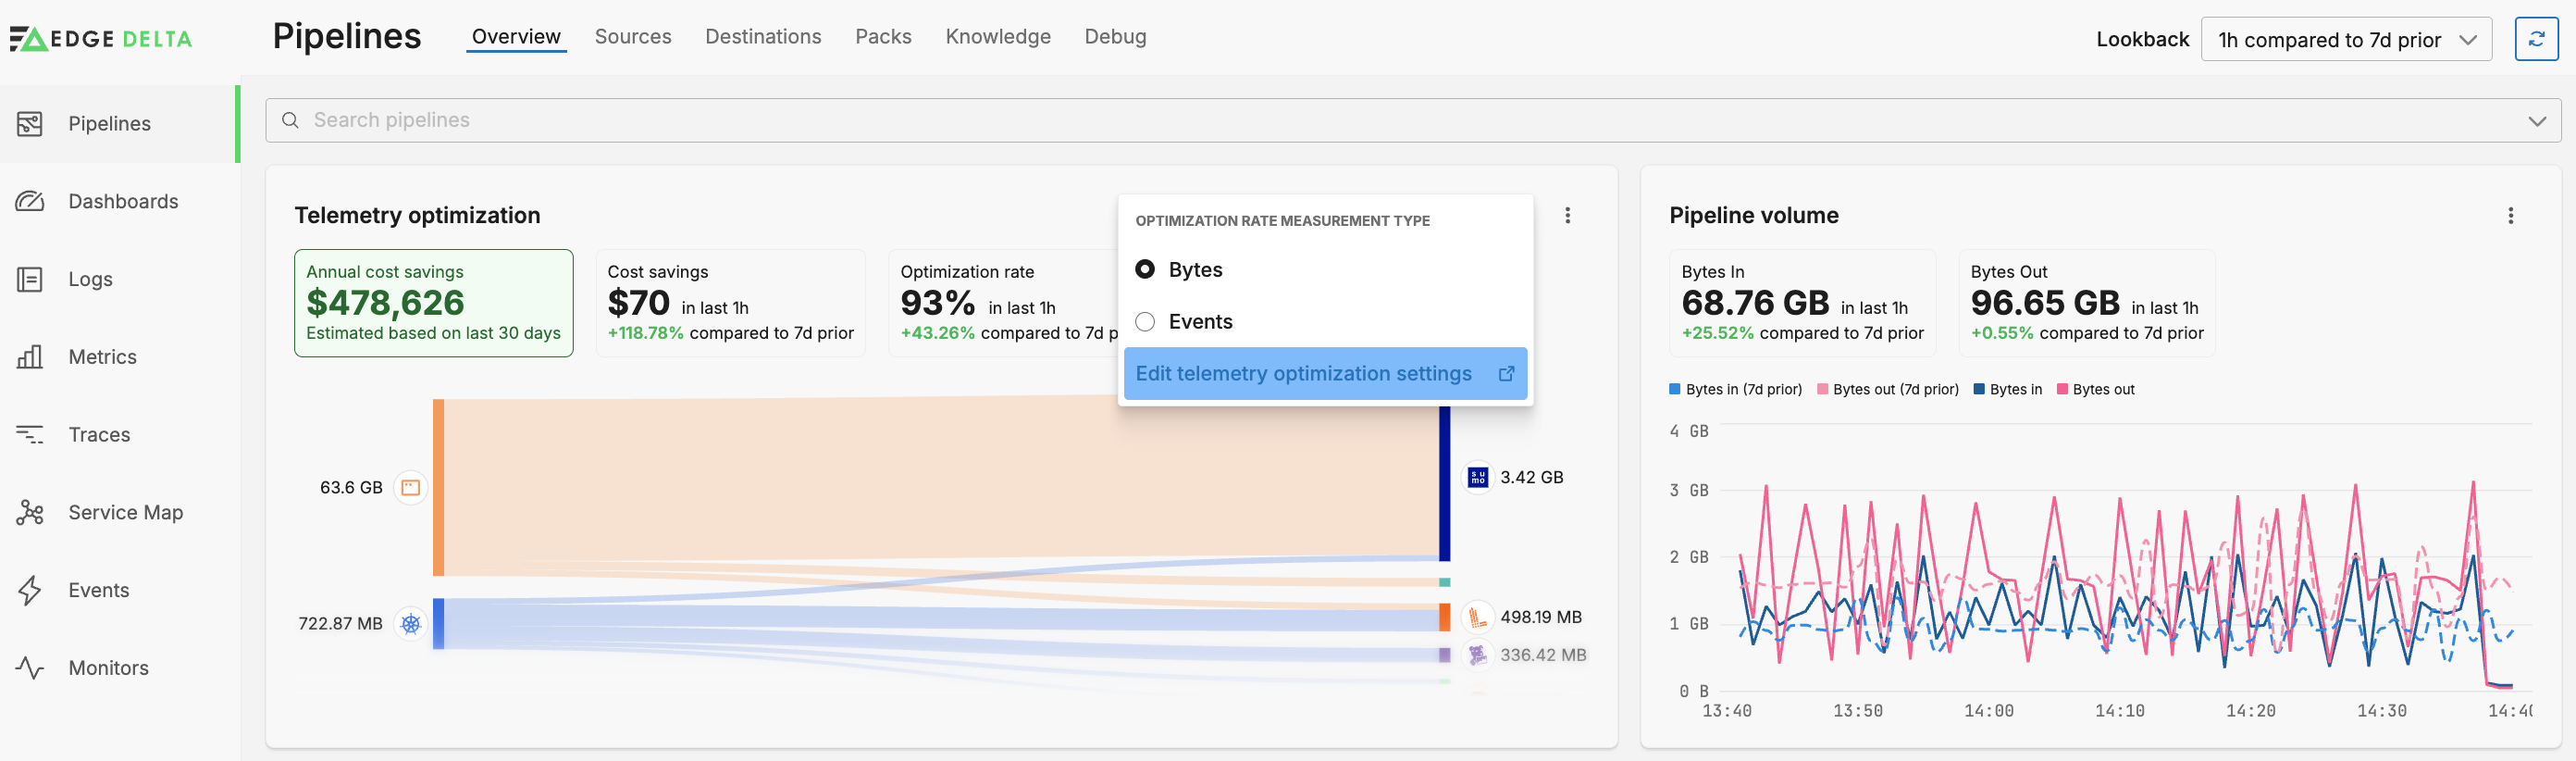Toggle Bytes in (7d prior) legend series
This screenshot has width=2576, height=761.
point(1735,390)
